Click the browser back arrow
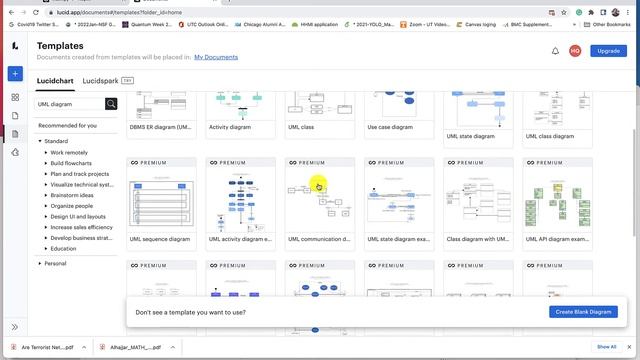Viewport: 640px width, 360px height. click(x=11, y=12)
